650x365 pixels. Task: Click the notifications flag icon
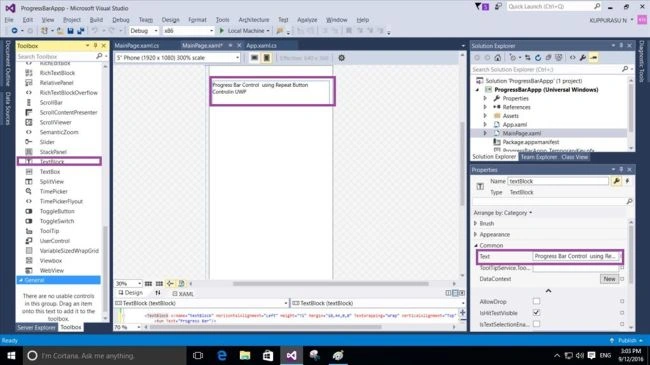pos(482,7)
